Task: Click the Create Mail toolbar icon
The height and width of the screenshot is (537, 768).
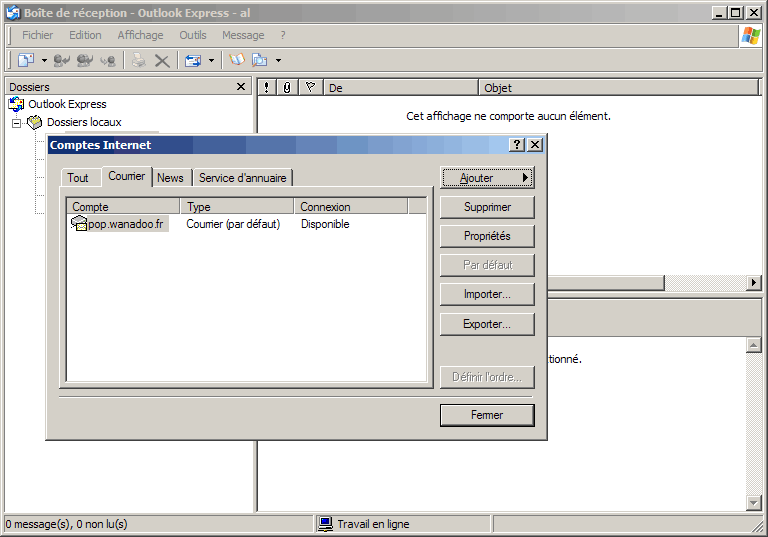Action: [26, 60]
